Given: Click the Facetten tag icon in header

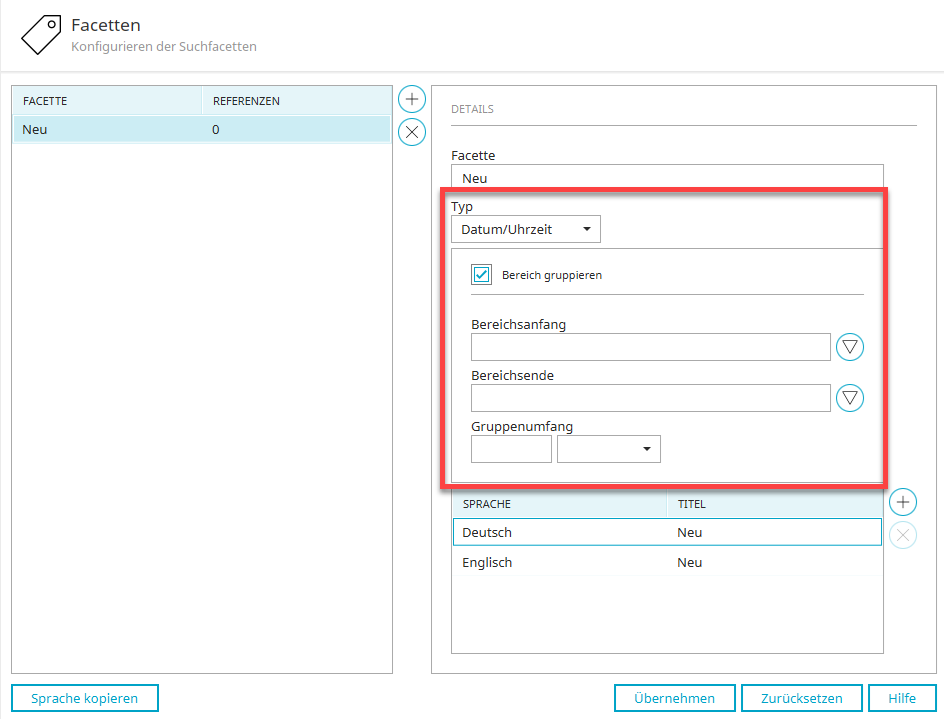Looking at the screenshot, I should 41,36.
